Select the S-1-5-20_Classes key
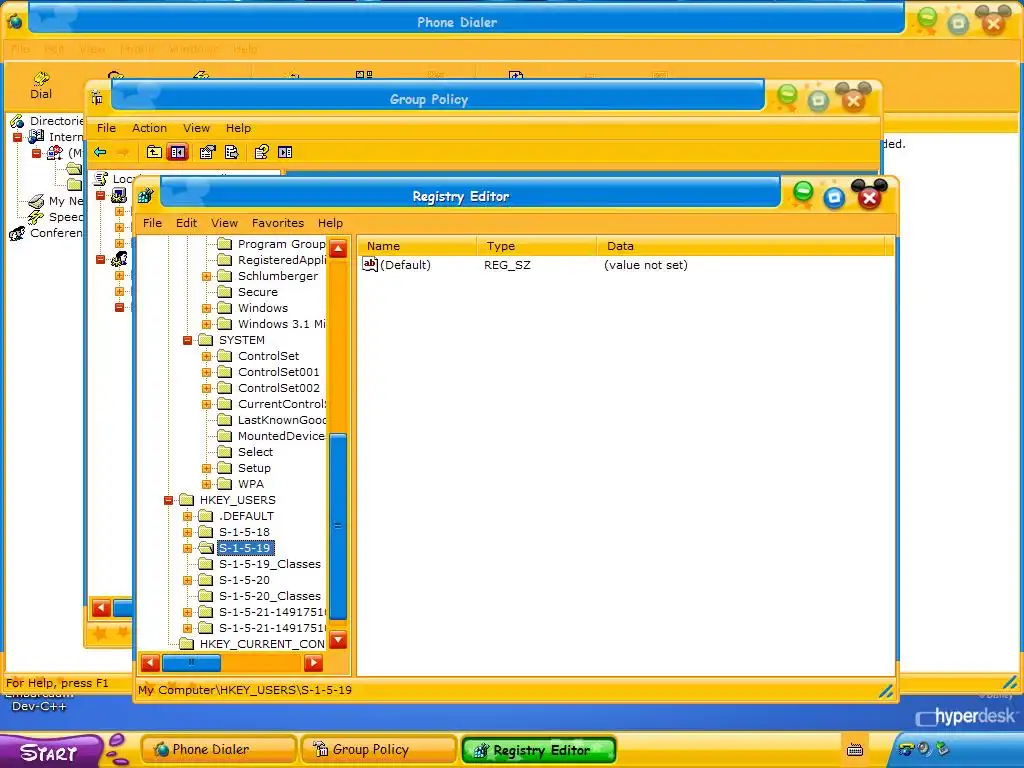The width and height of the screenshot is (1024, 768). coord(270,596)
